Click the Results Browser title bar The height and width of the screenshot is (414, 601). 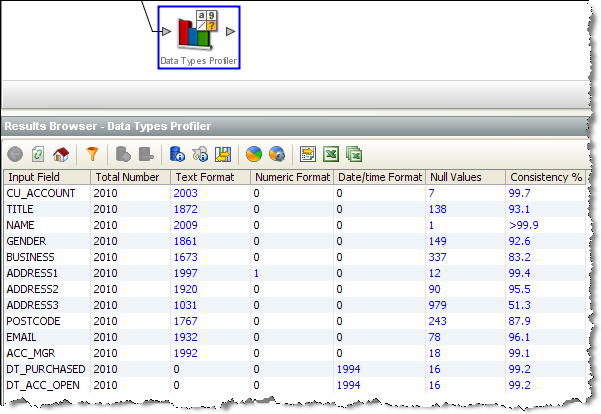[294, 126]
